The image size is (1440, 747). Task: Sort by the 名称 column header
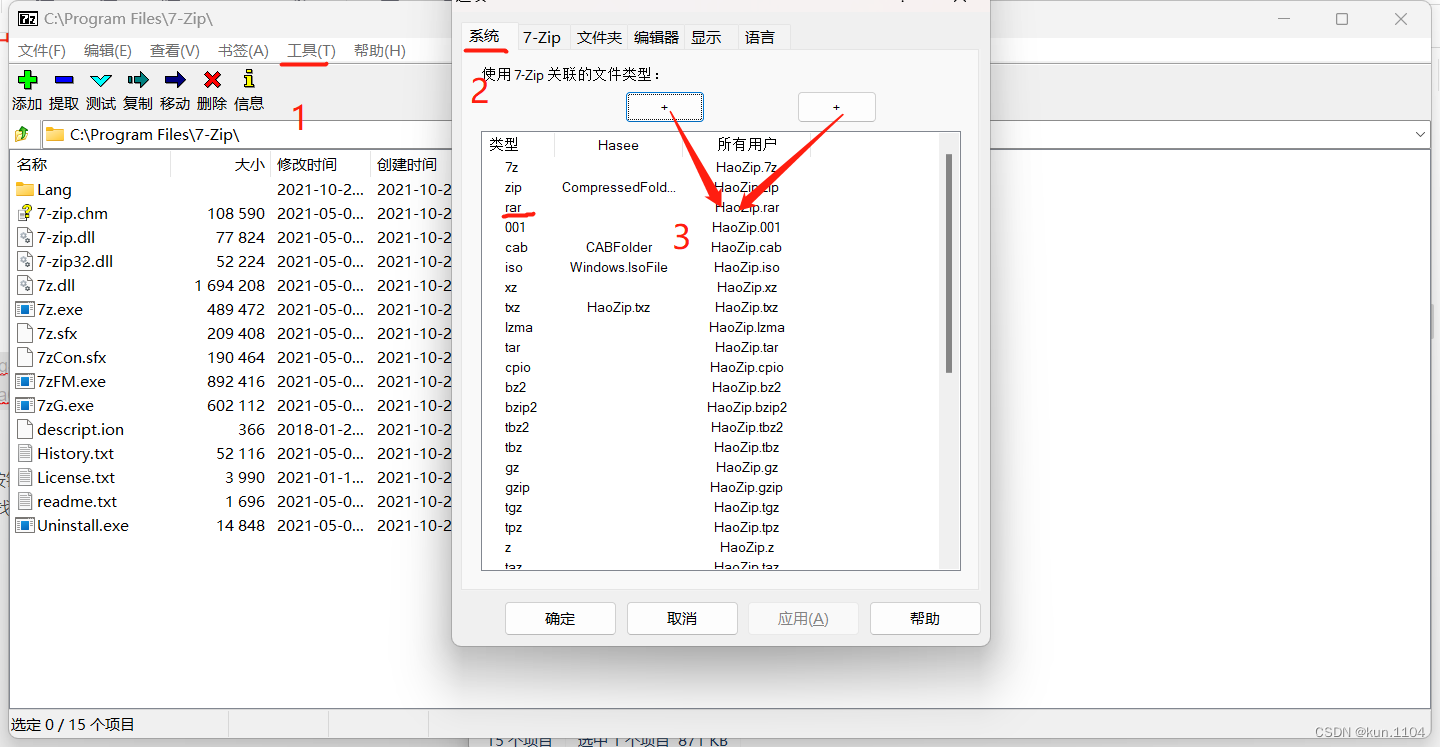click(92, 164)
